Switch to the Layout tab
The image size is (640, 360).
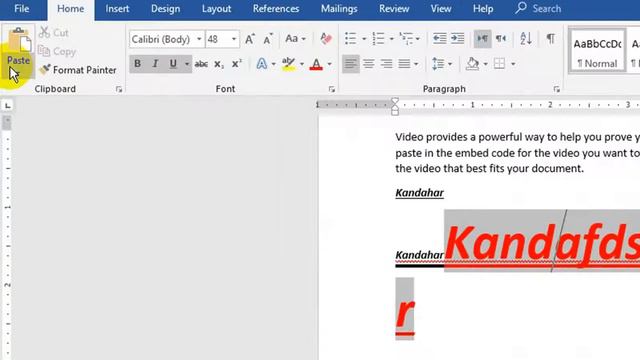(x=216, y=9)
